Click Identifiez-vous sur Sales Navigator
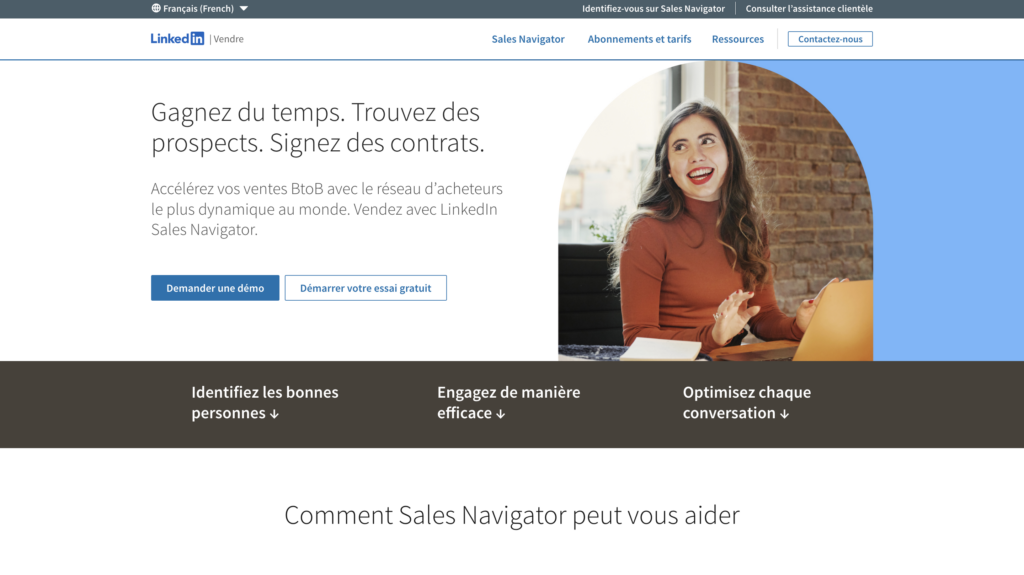The height and width of the screenshot is (575, 1024). tap(653, 8)
